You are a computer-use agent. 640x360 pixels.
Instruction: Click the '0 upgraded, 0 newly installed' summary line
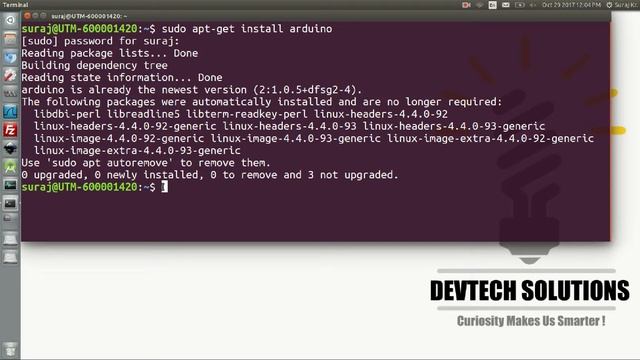click(210, 175)
